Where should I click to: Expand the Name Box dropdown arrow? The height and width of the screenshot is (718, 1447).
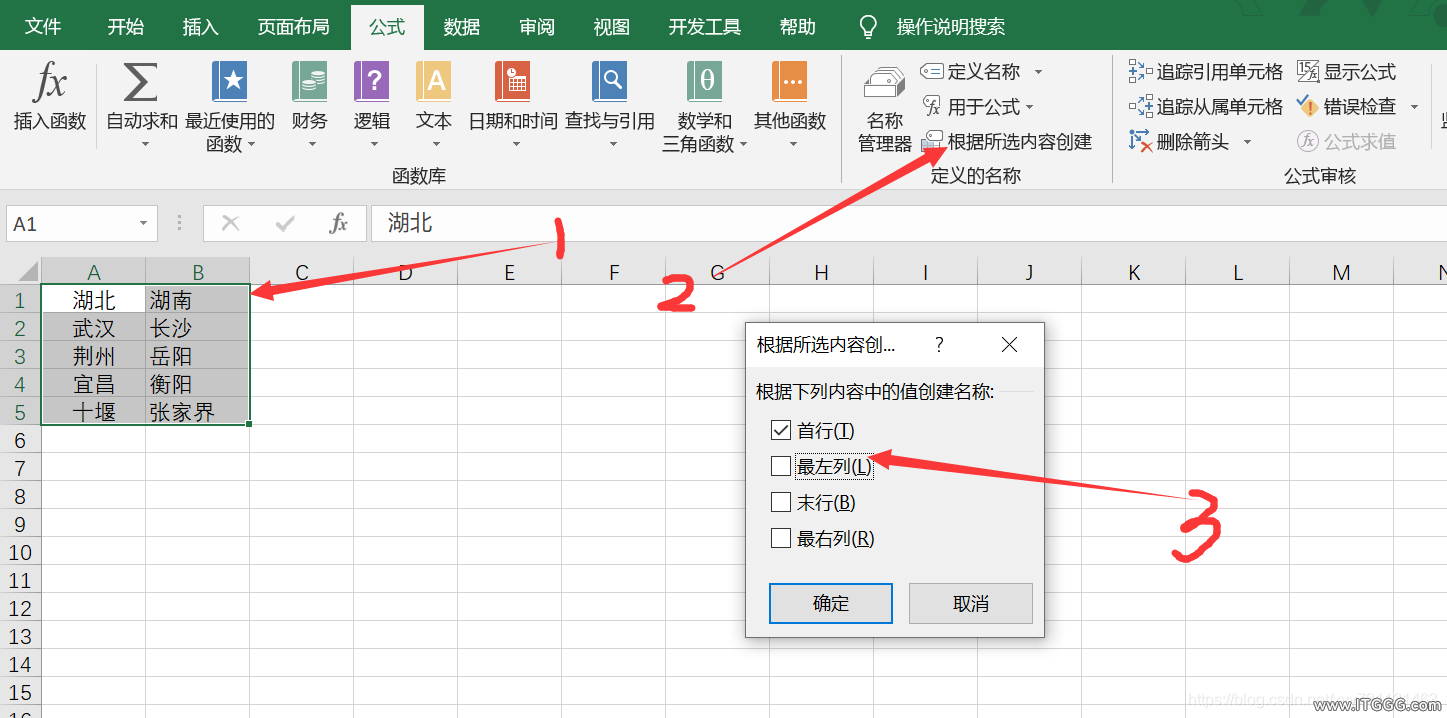pos(144,224)
